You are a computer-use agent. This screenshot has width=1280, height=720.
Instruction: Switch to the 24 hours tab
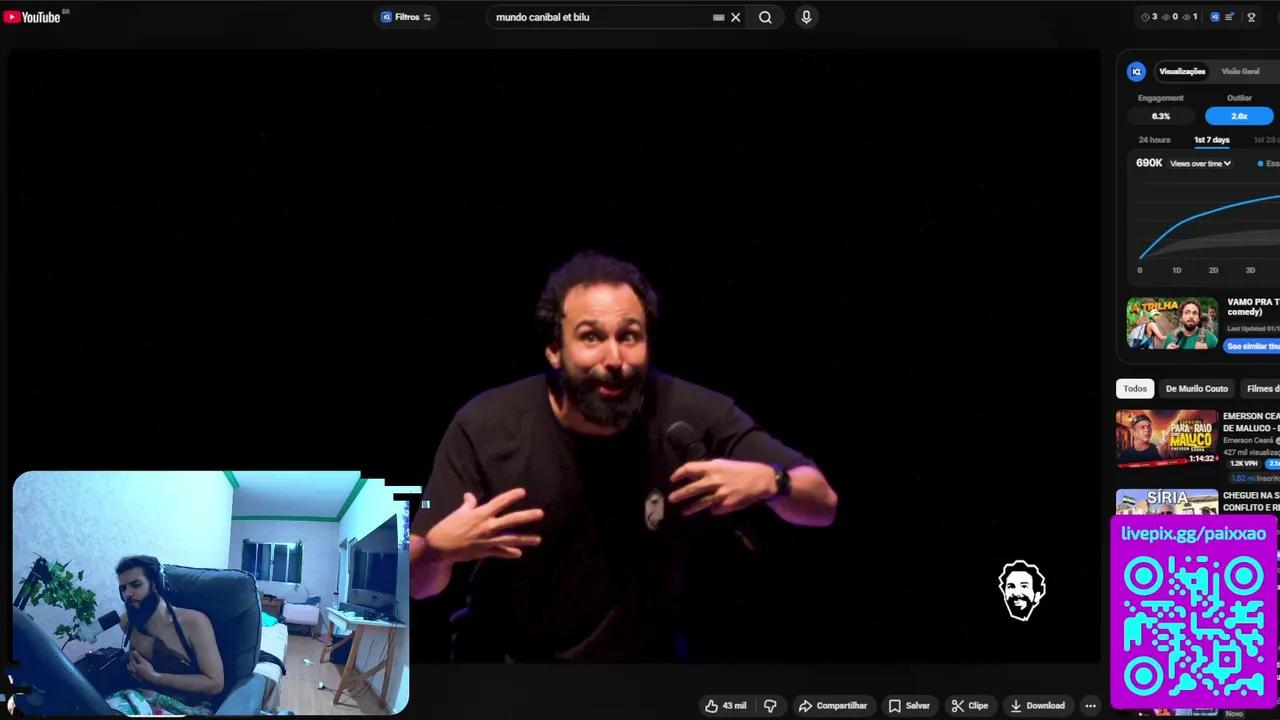pyautogui.click(x=1154, y=140)
